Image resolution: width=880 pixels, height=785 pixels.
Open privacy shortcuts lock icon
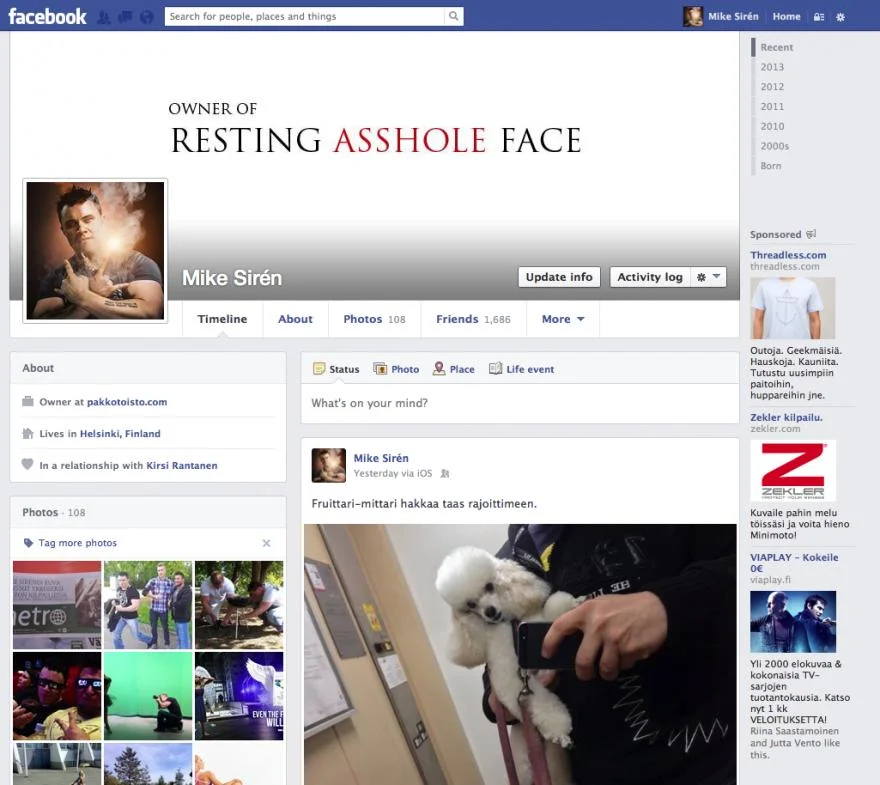(819, 17)
